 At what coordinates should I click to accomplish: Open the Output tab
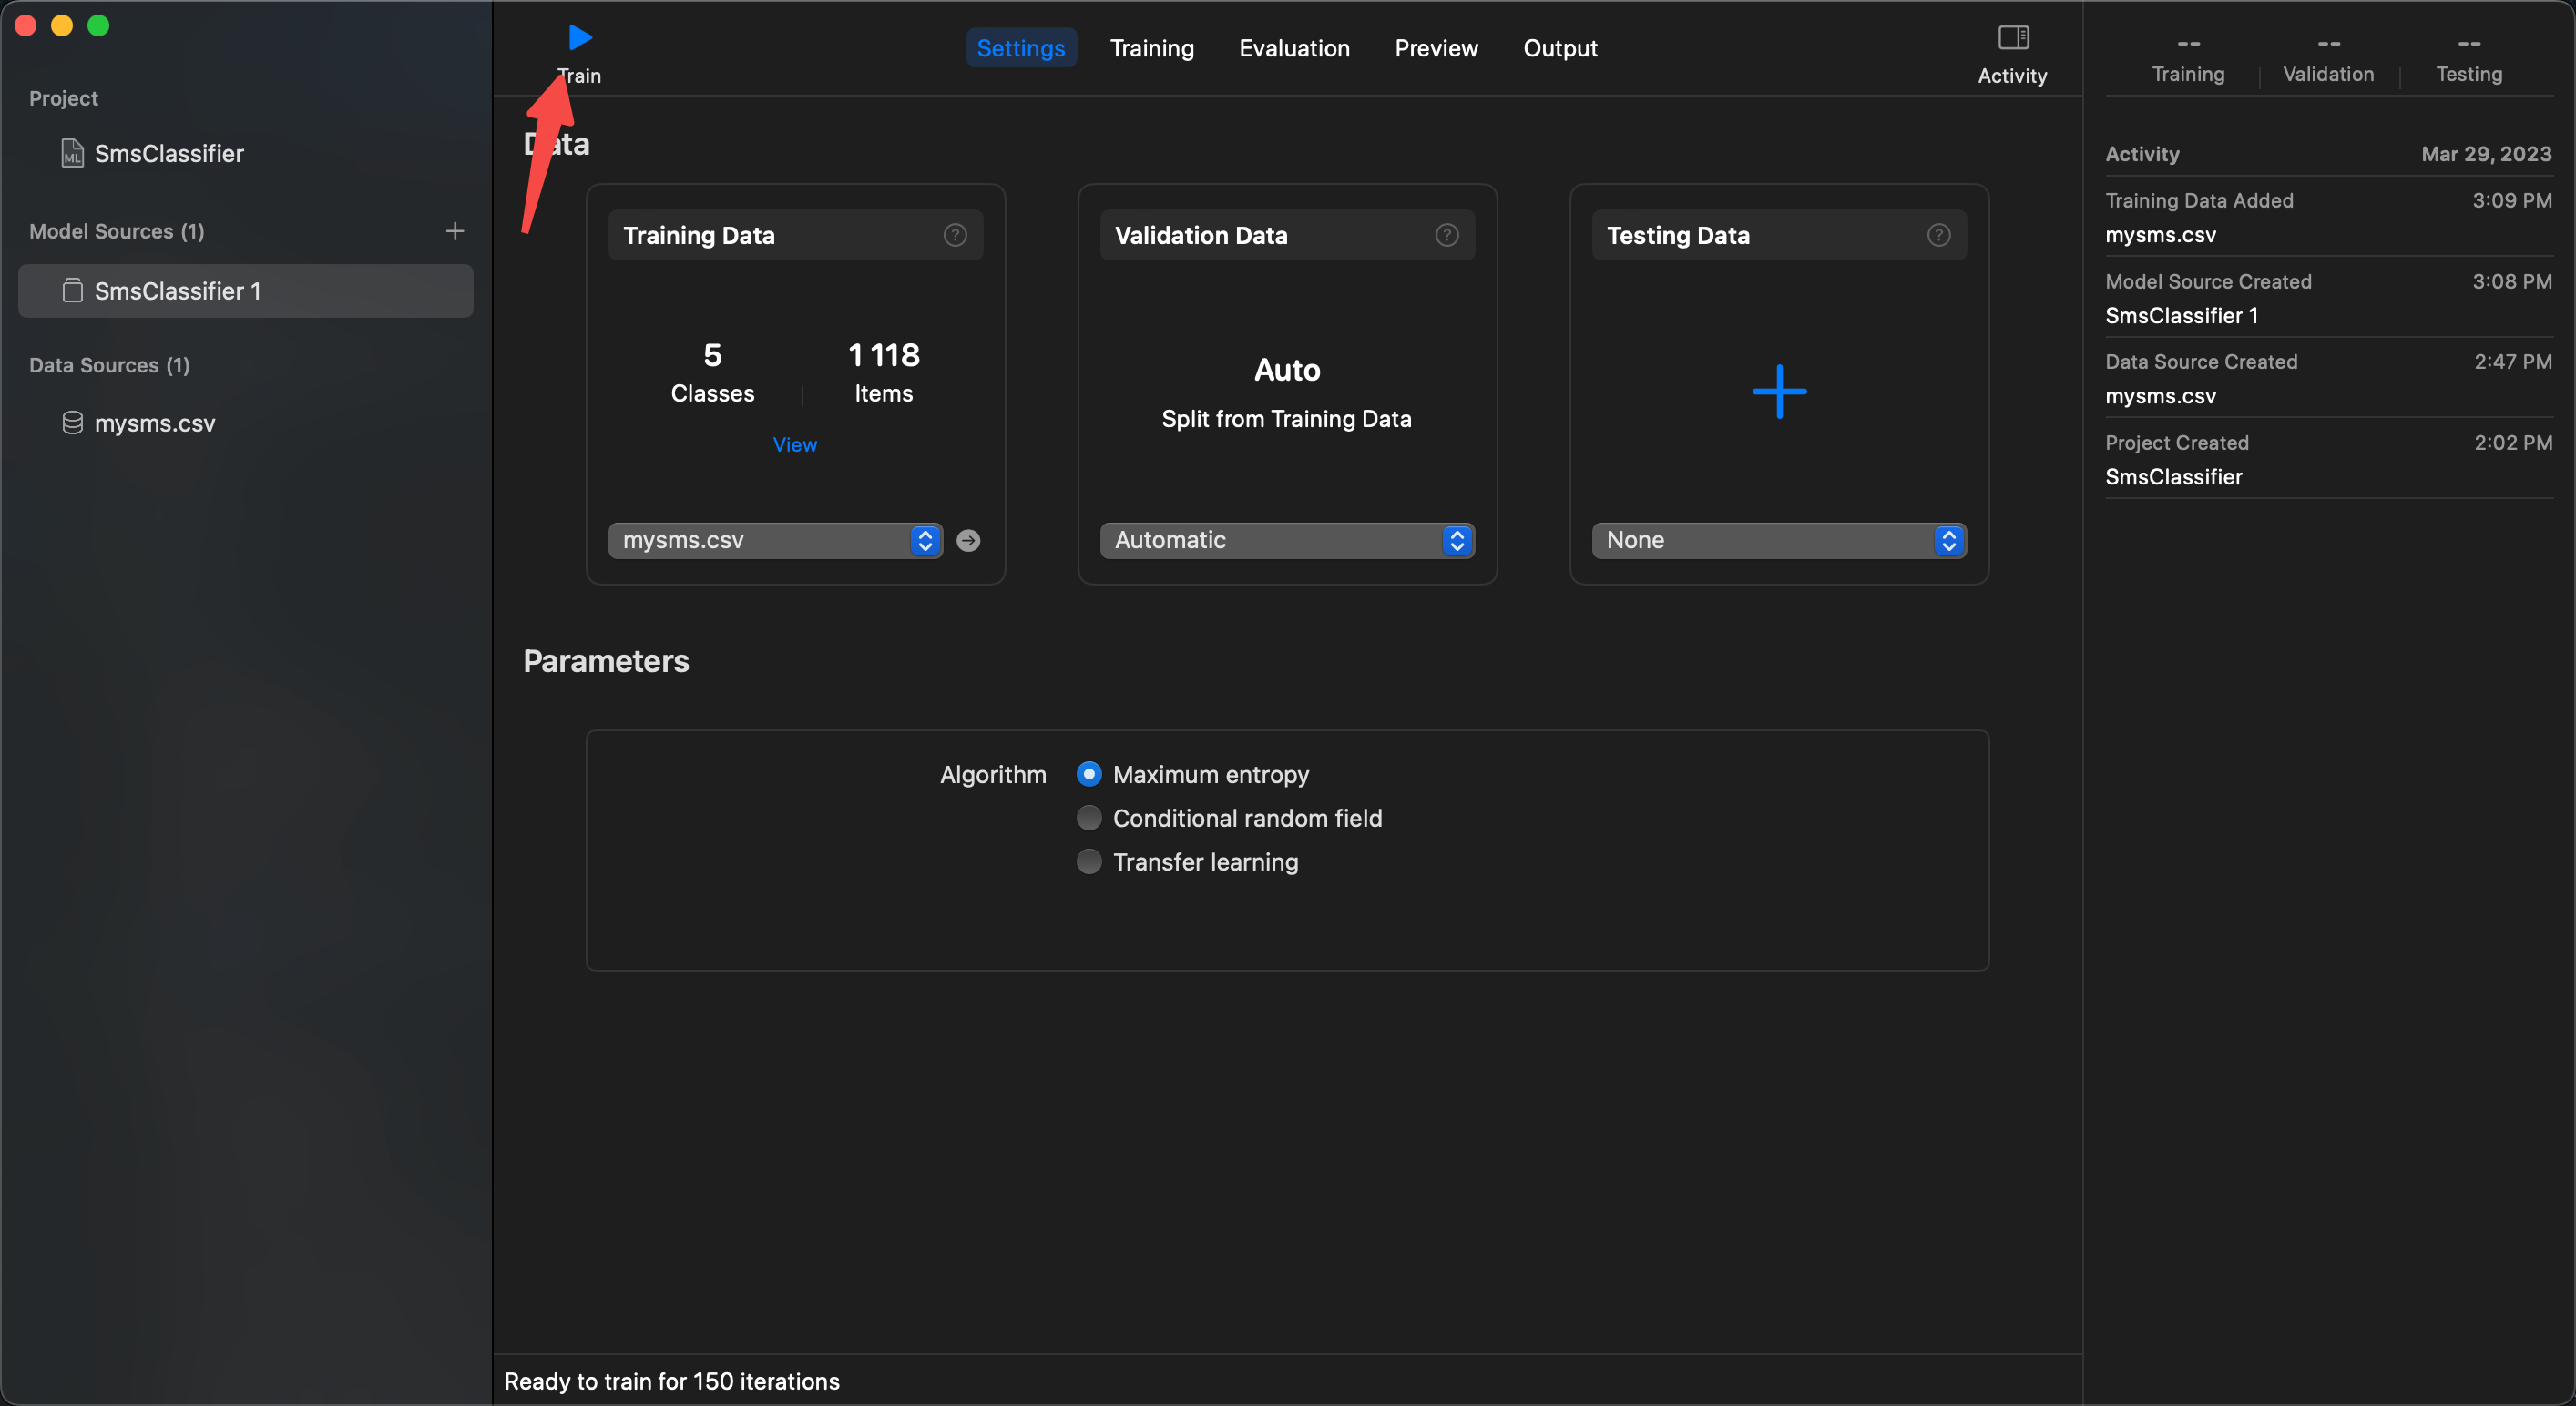(1559, 48)
